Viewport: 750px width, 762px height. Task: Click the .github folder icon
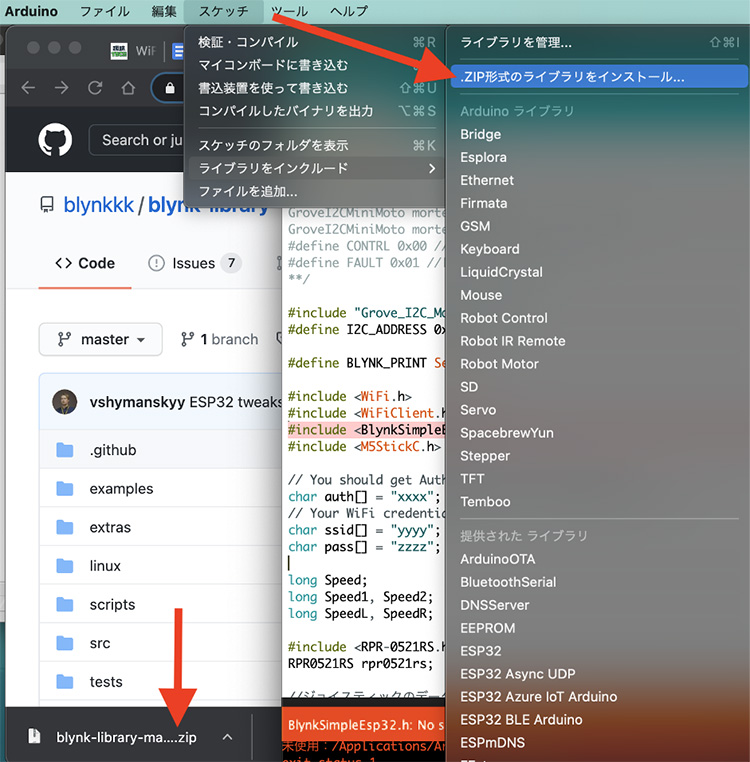[x=65, y=450]
